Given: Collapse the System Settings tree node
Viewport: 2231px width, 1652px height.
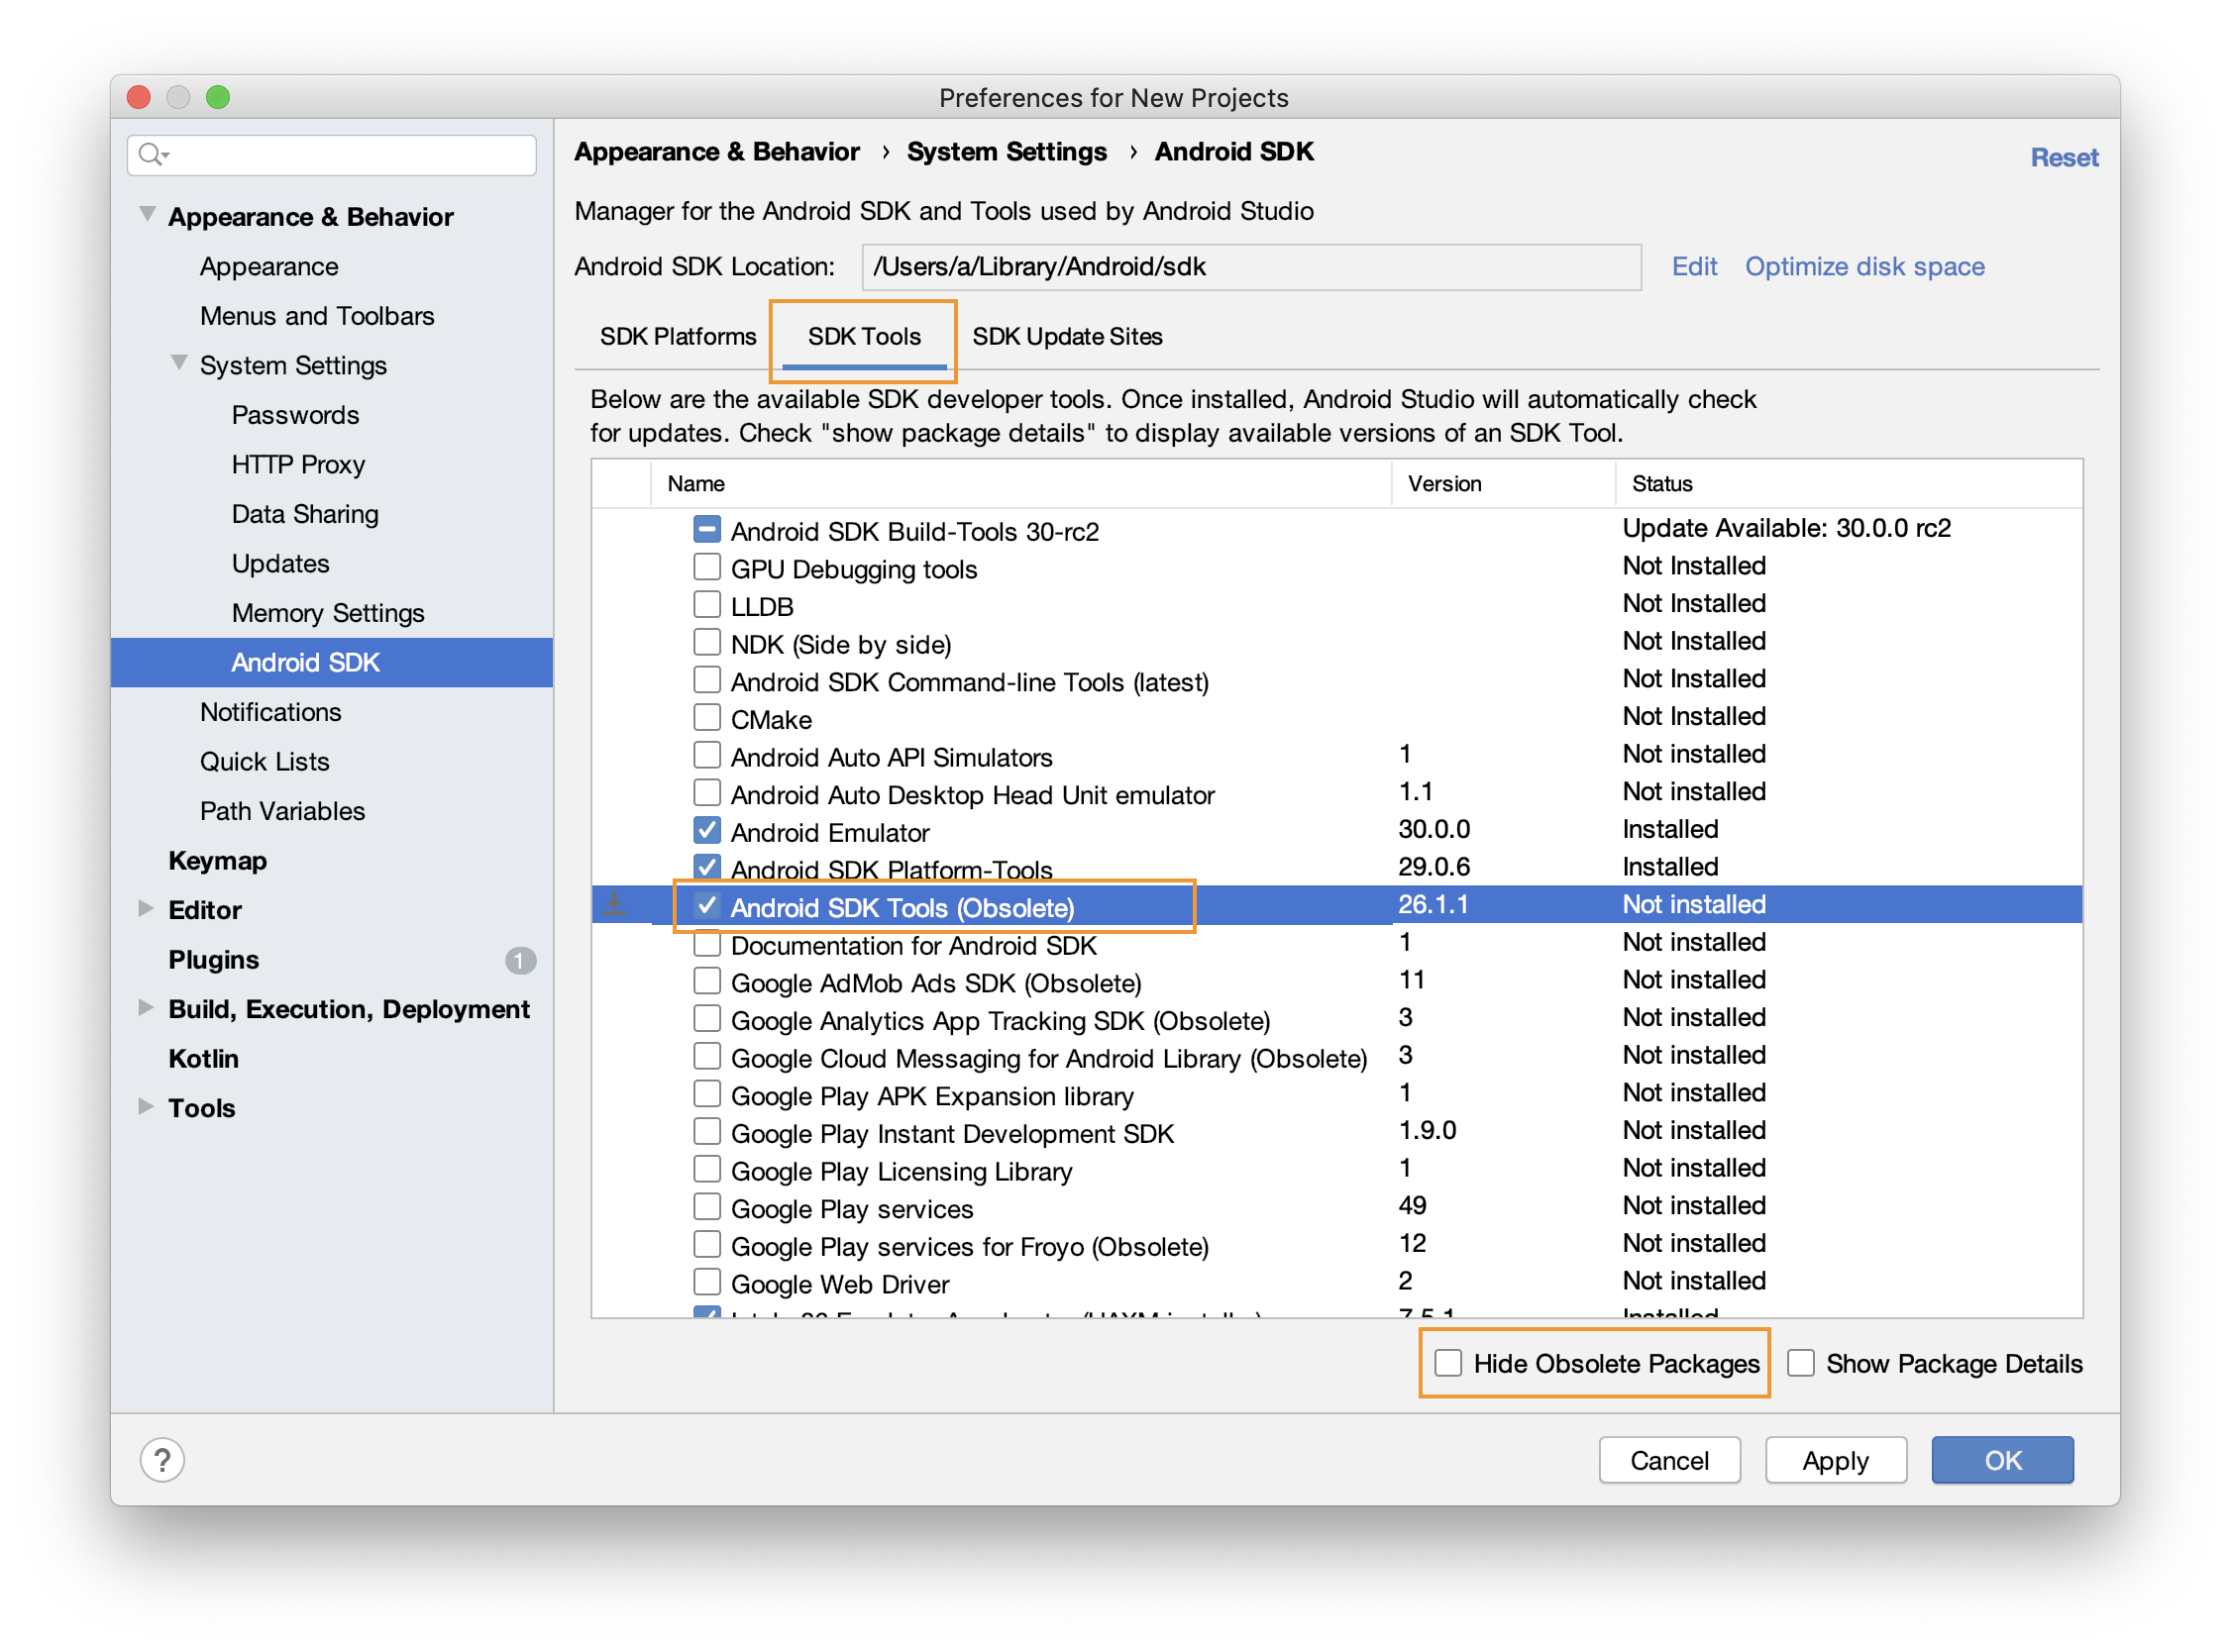Looking at the screenshot, I should (179, 363).
